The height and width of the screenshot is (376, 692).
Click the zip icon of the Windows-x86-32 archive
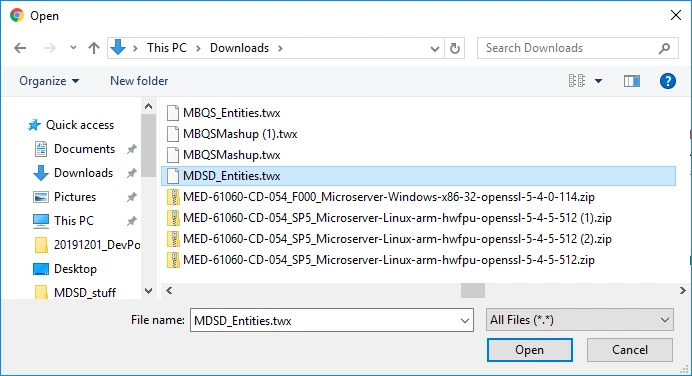click(x=173, y=197)
